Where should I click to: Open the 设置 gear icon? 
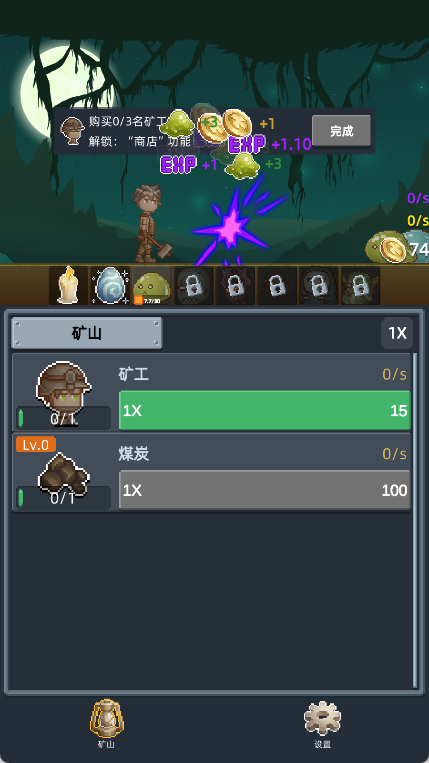(322, 718)
